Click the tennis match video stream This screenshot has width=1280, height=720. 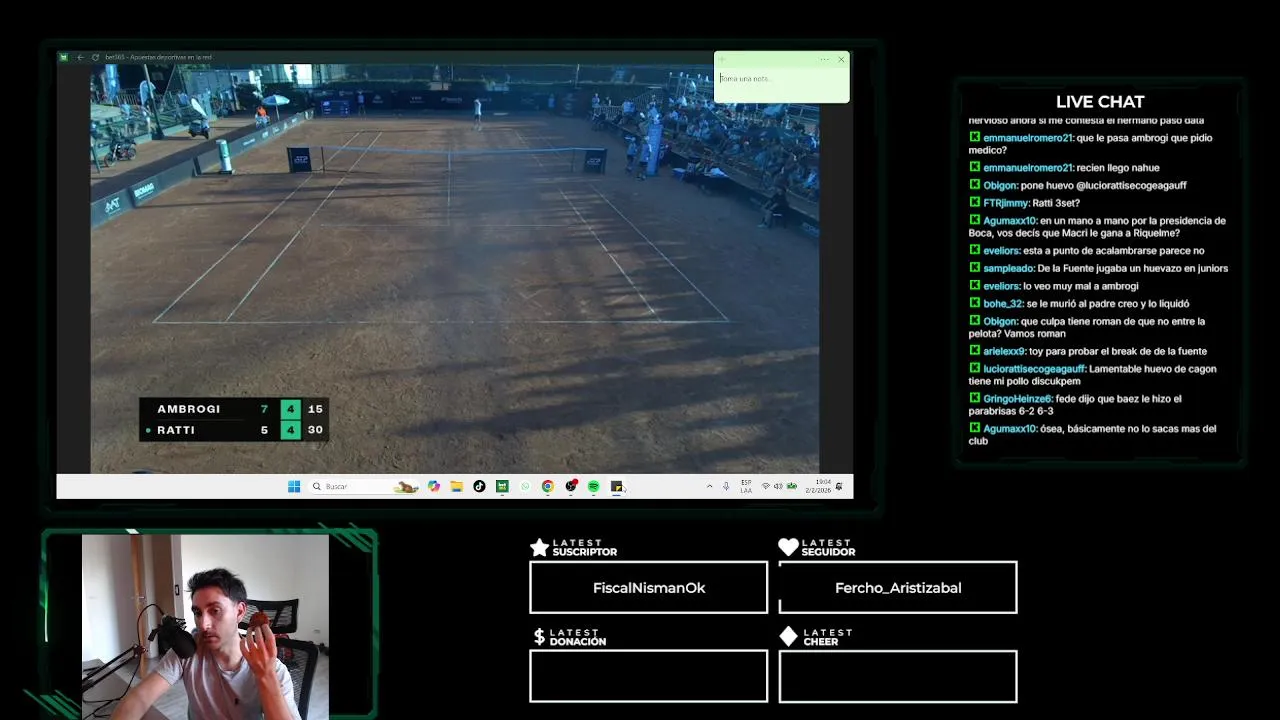coord(455,268)
